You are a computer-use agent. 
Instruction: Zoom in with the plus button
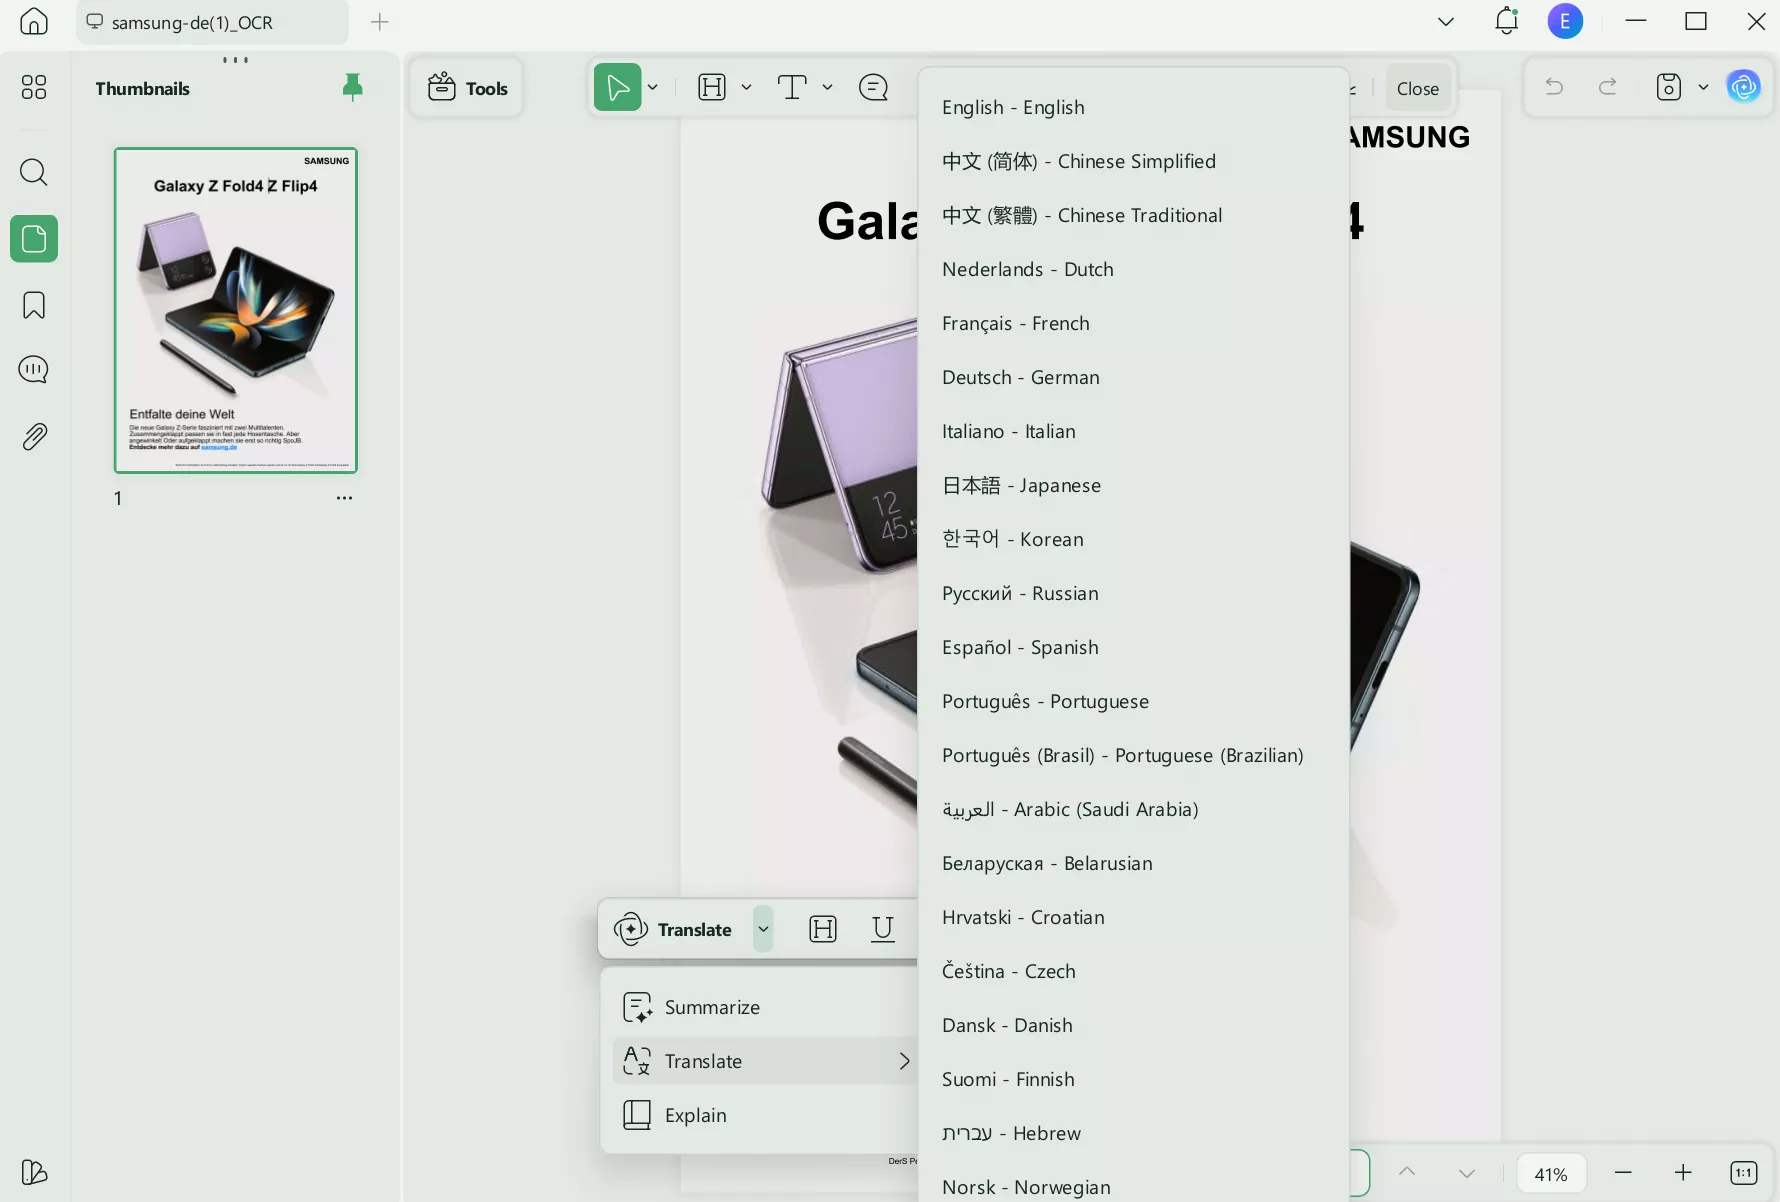point(1683,1172)
